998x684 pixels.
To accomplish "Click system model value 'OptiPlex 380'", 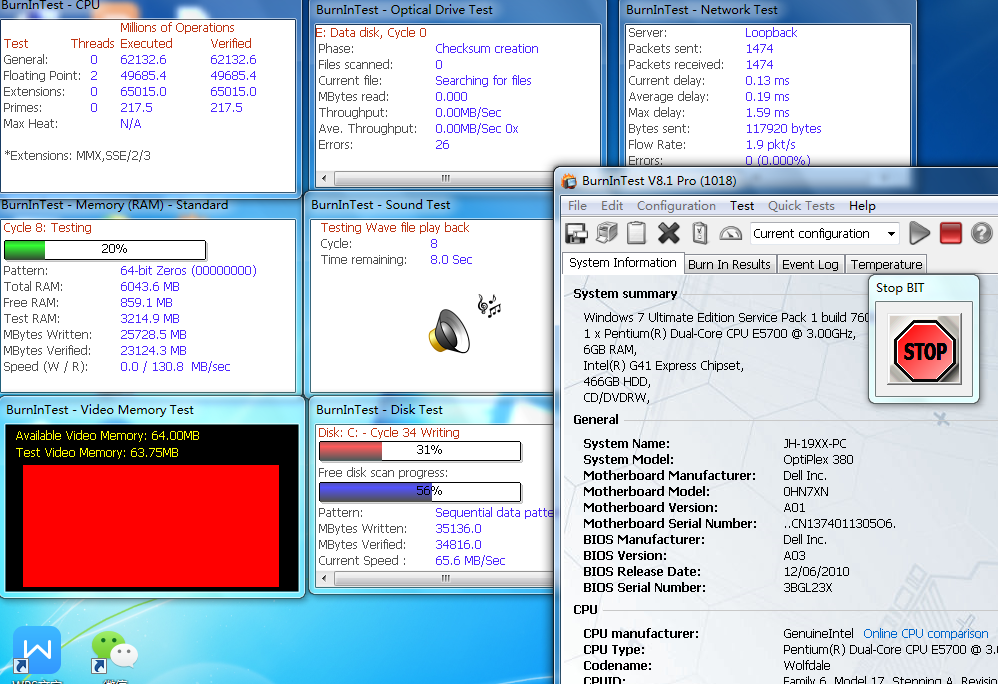I will pos(818,459).
